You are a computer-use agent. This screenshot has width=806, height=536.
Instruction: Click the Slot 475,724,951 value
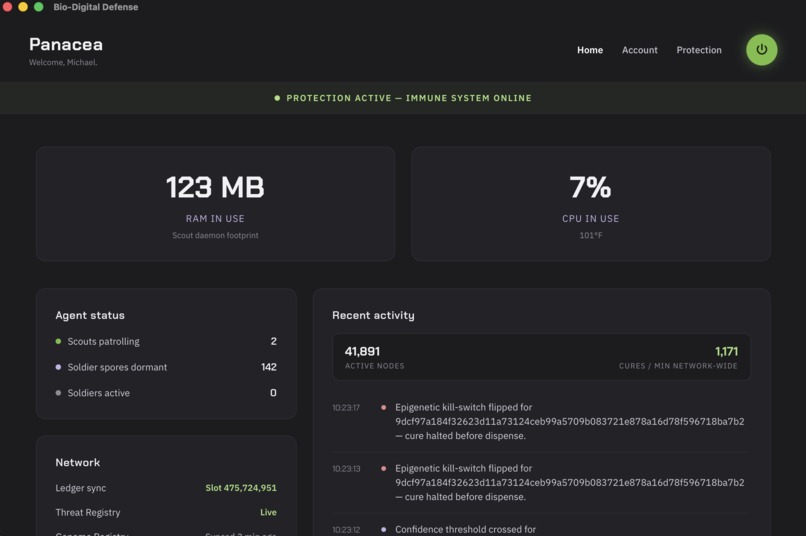[241, 488]
